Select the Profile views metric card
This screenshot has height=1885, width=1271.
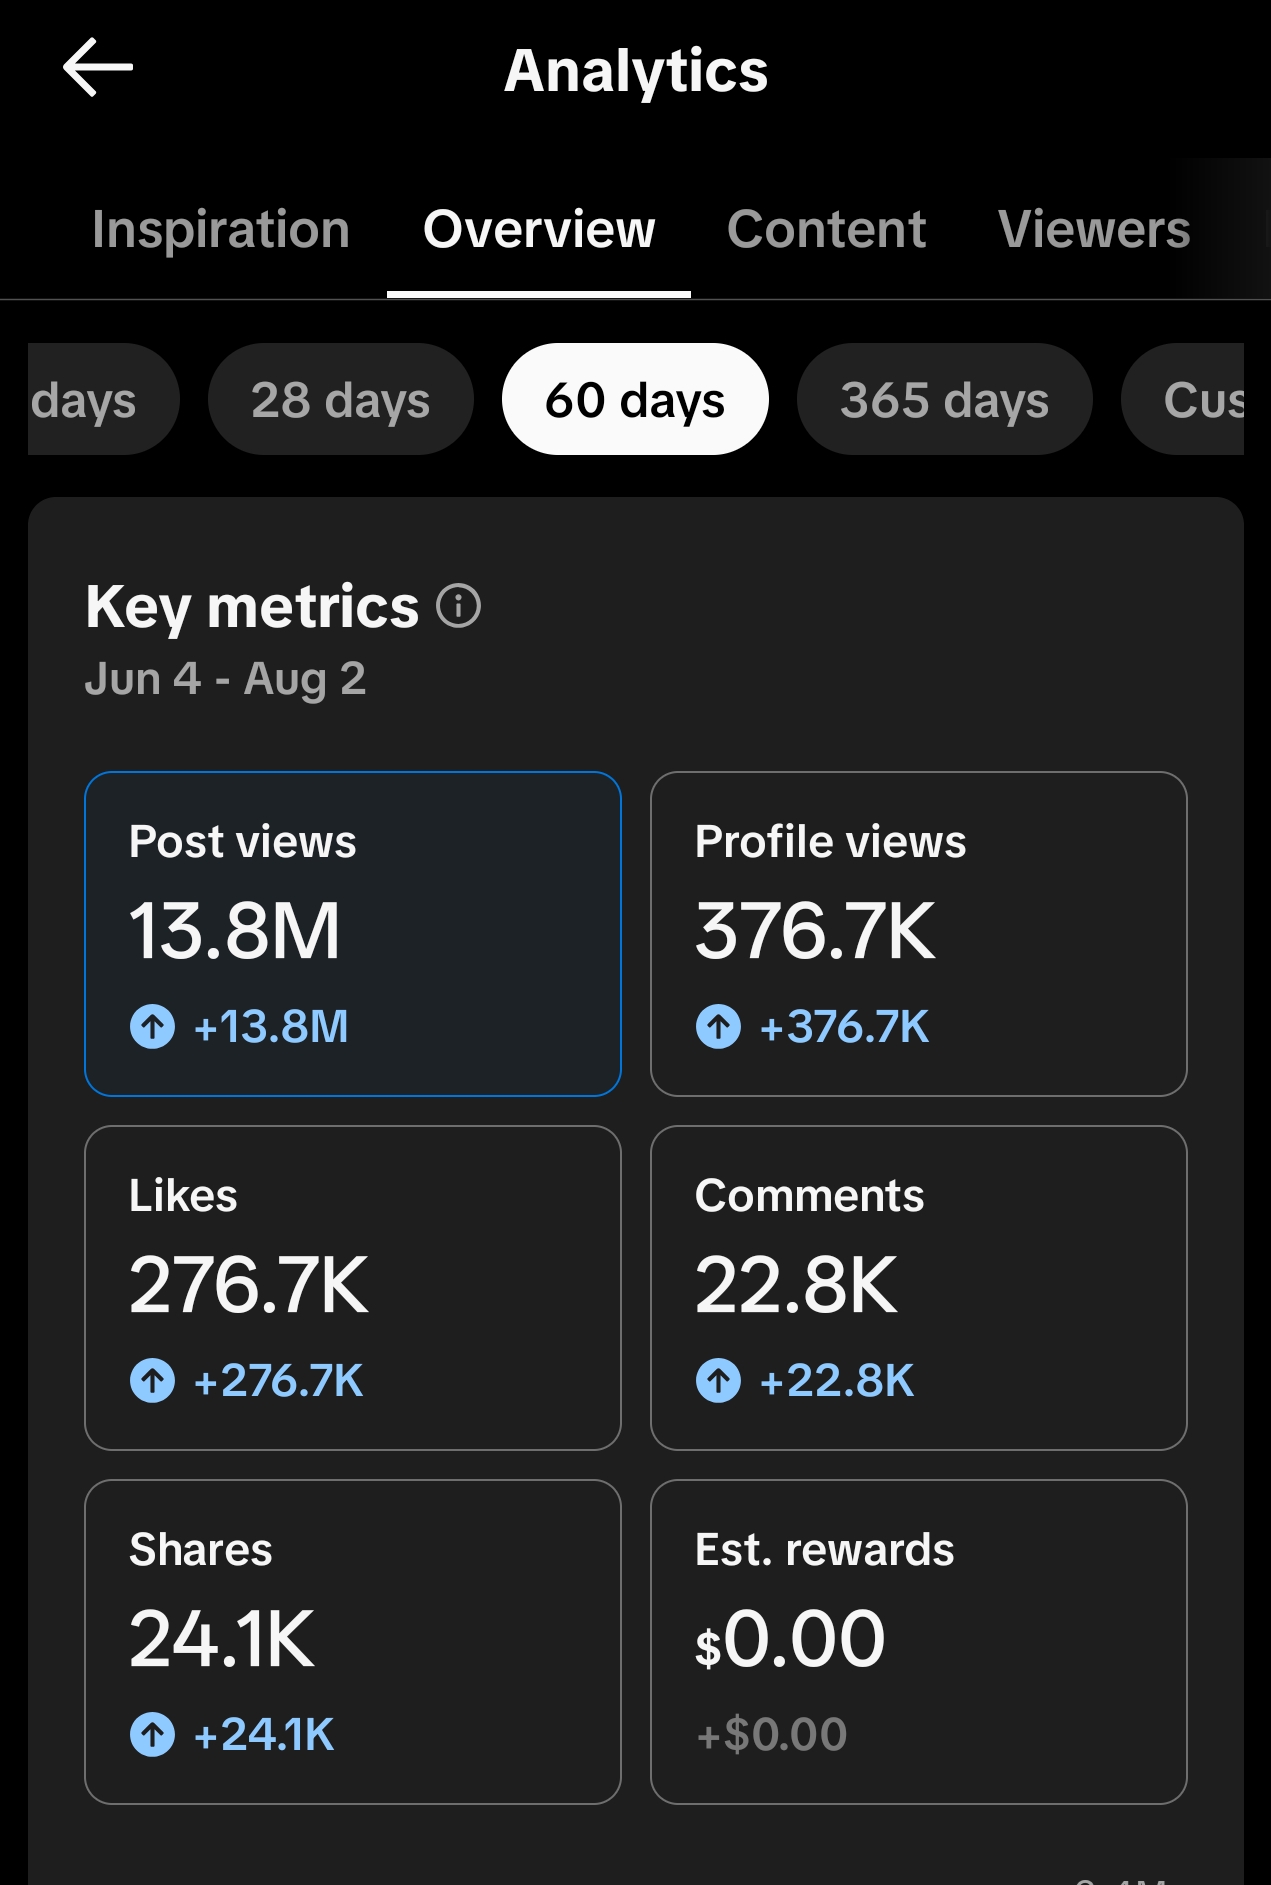click(x=919, y=934)
